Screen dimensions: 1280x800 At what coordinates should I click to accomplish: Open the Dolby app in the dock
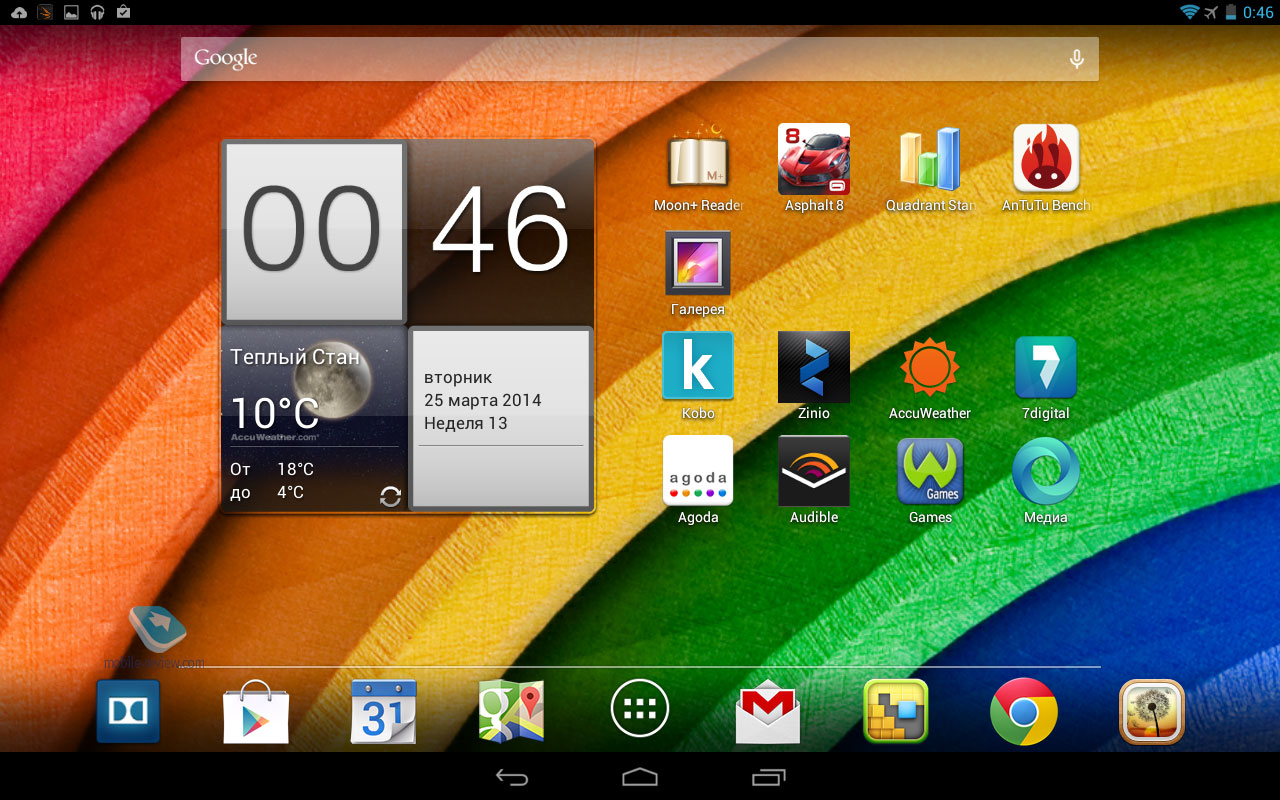[128, 711]
